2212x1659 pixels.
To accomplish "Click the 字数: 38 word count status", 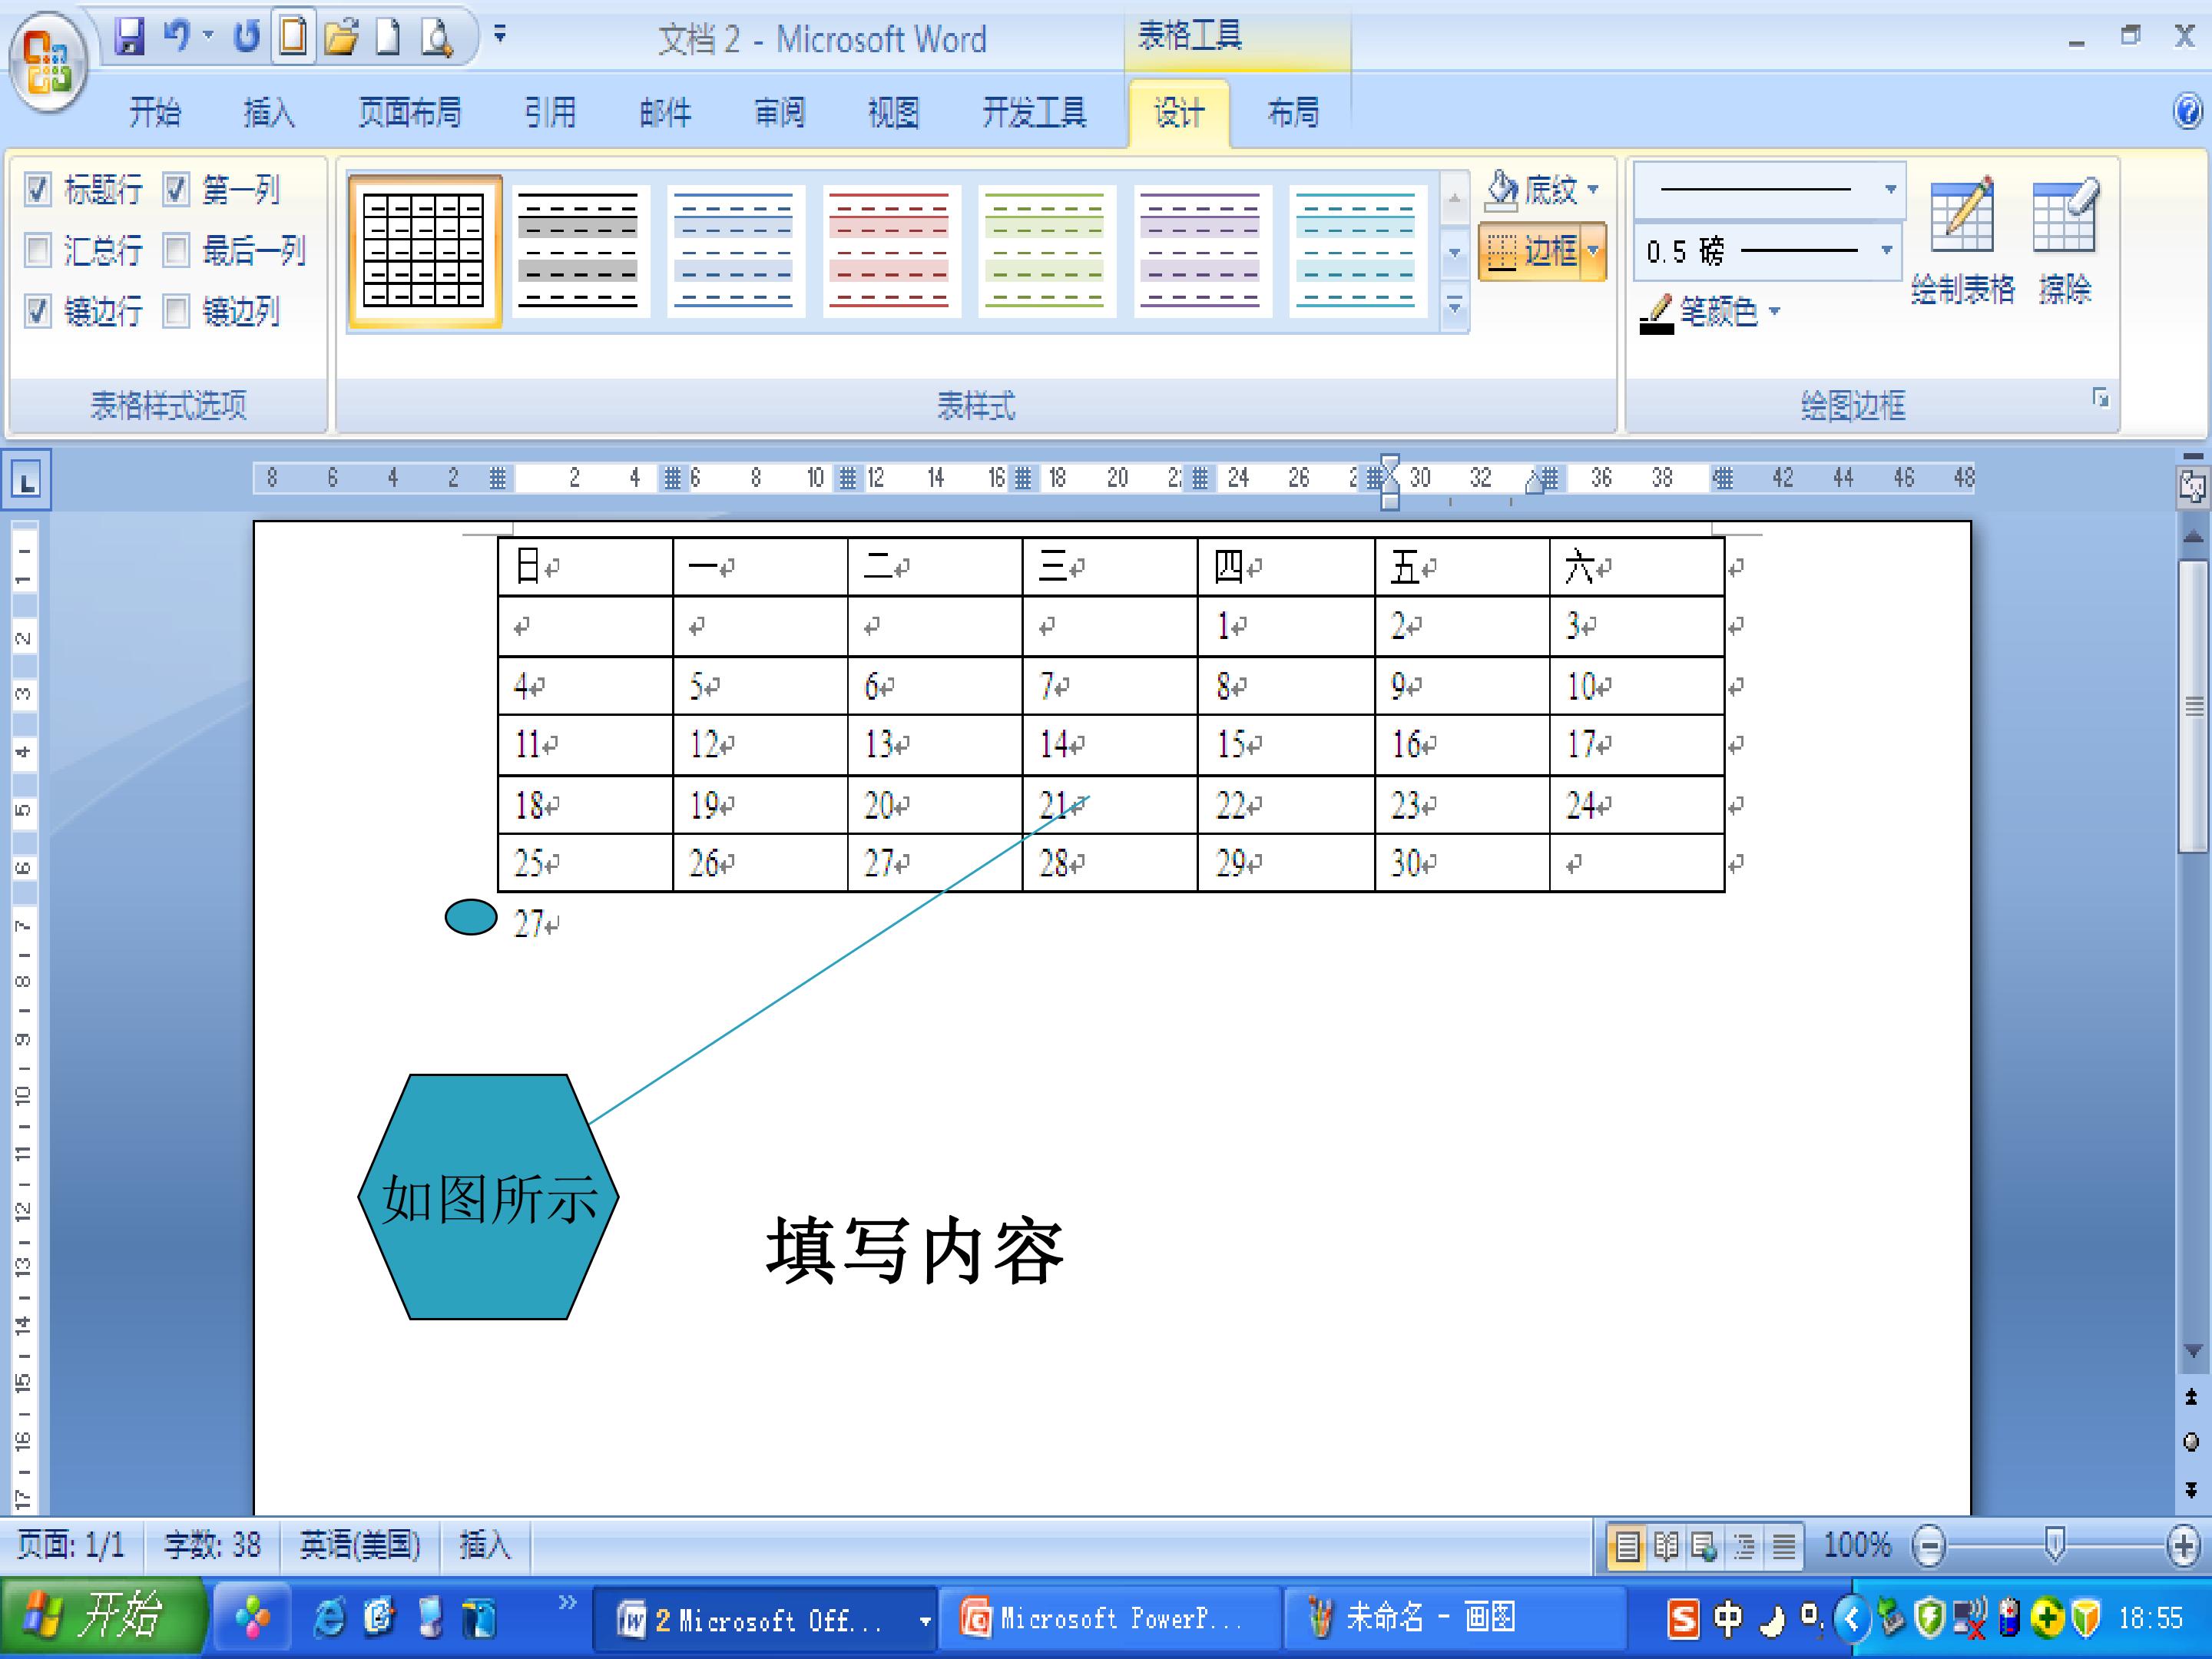I will [212, 1546].
